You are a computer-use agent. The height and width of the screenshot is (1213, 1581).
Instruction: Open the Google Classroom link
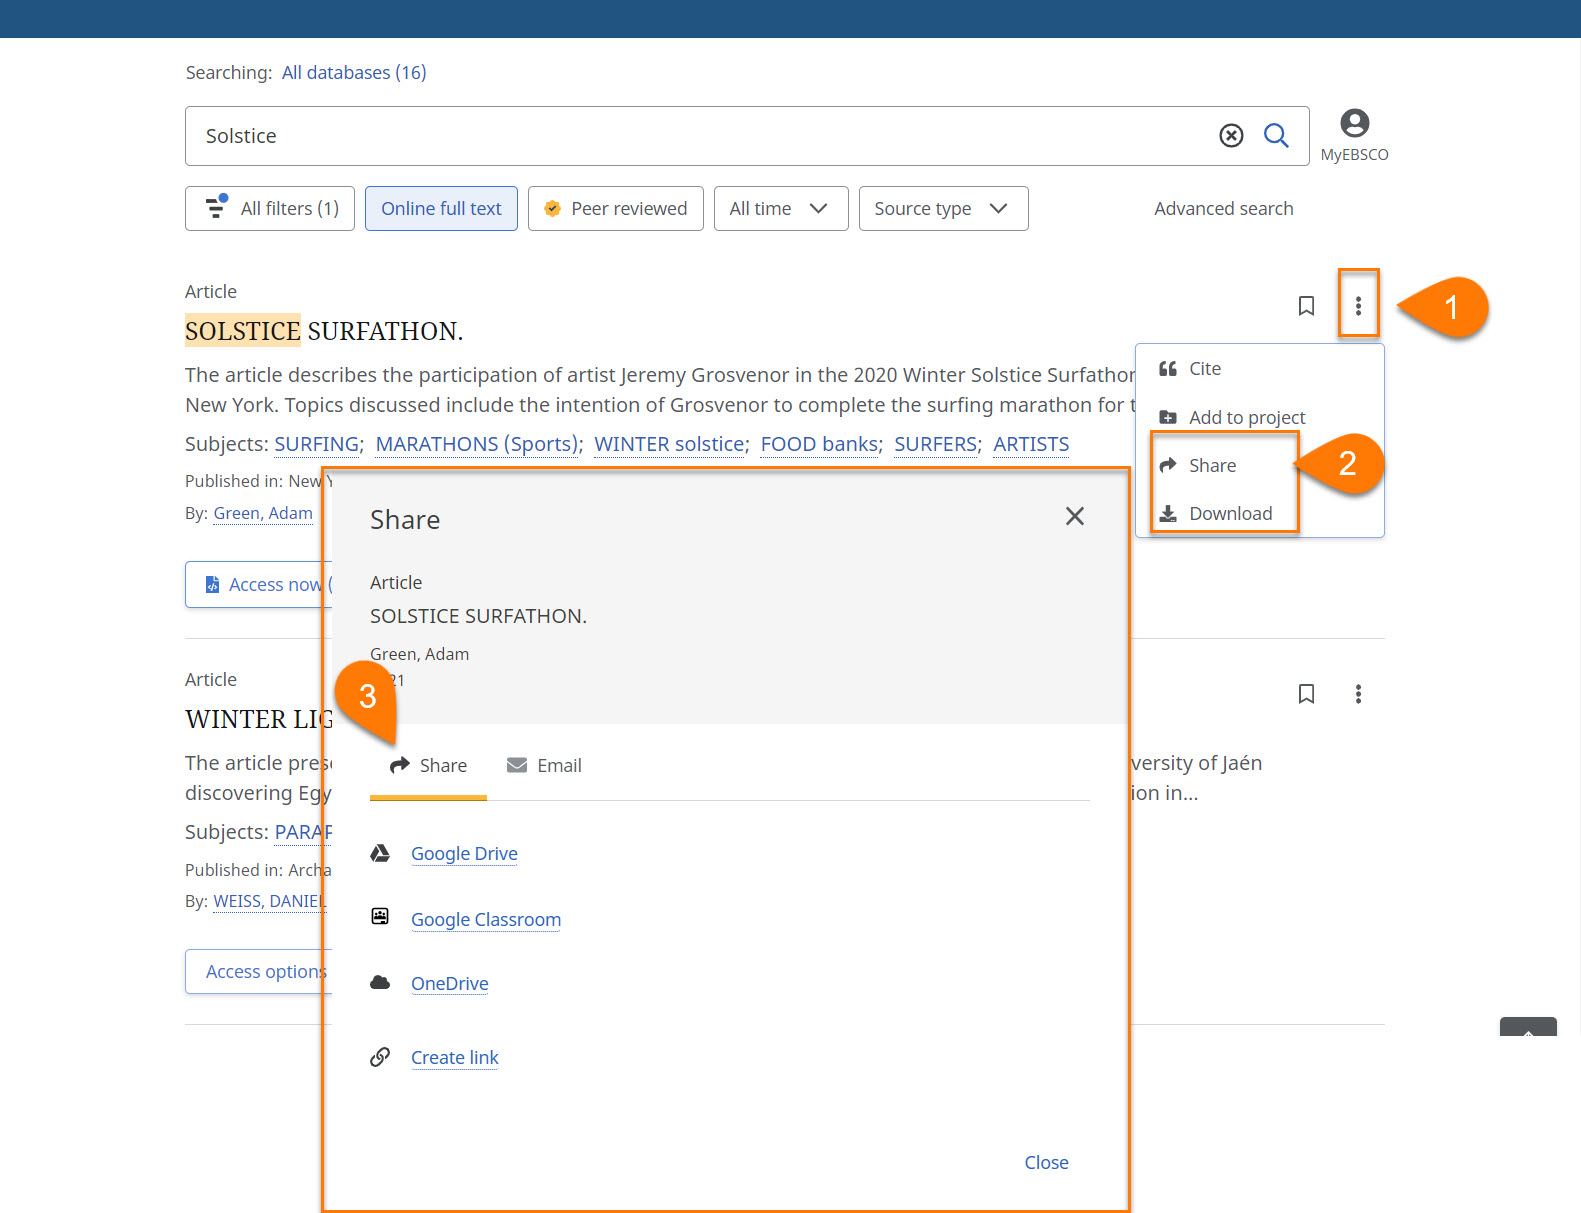pyautogui.click(x=486, y=919)
